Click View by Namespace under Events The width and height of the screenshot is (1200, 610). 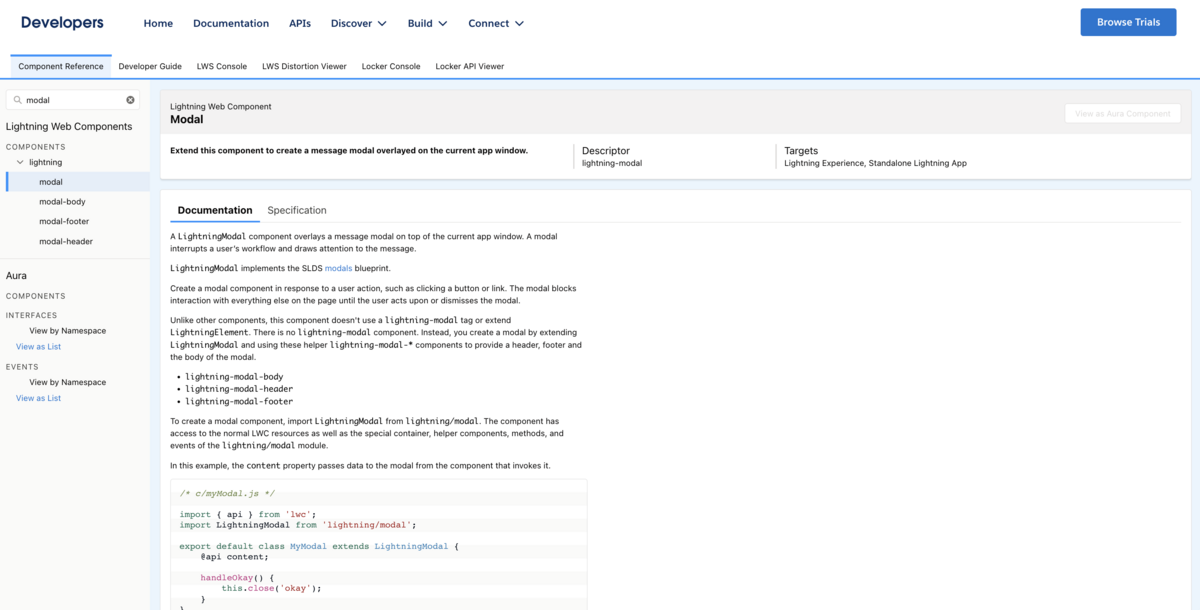(67, 381)
